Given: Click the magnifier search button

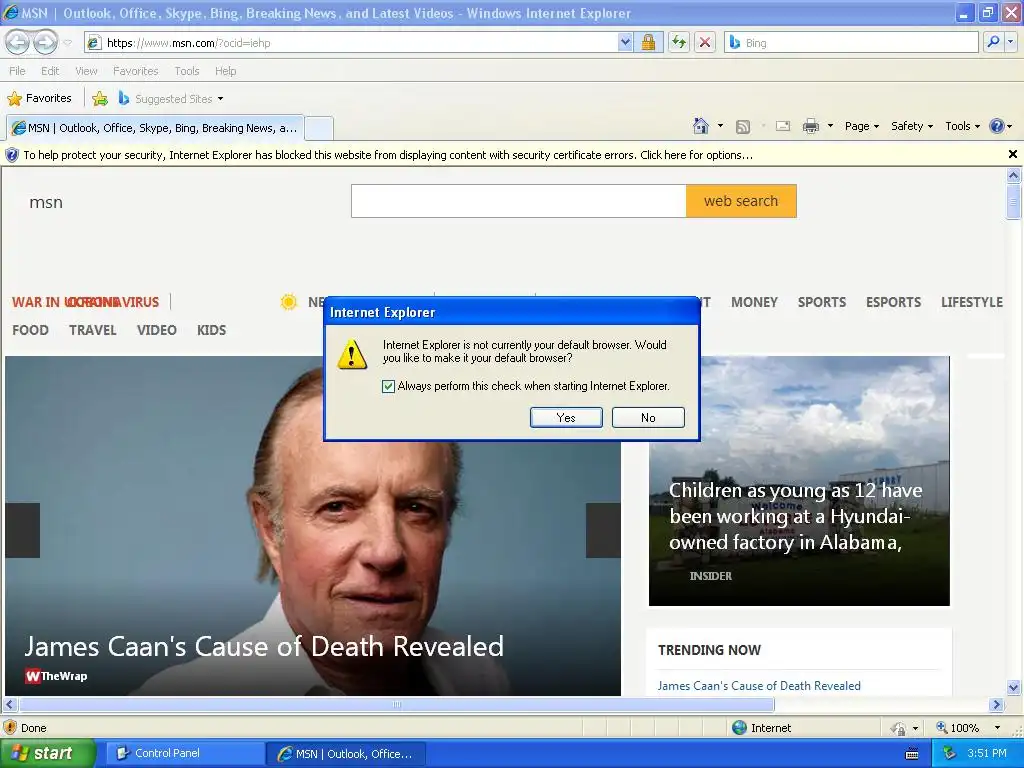Looking at the screenshot, I should click(993, 42).
